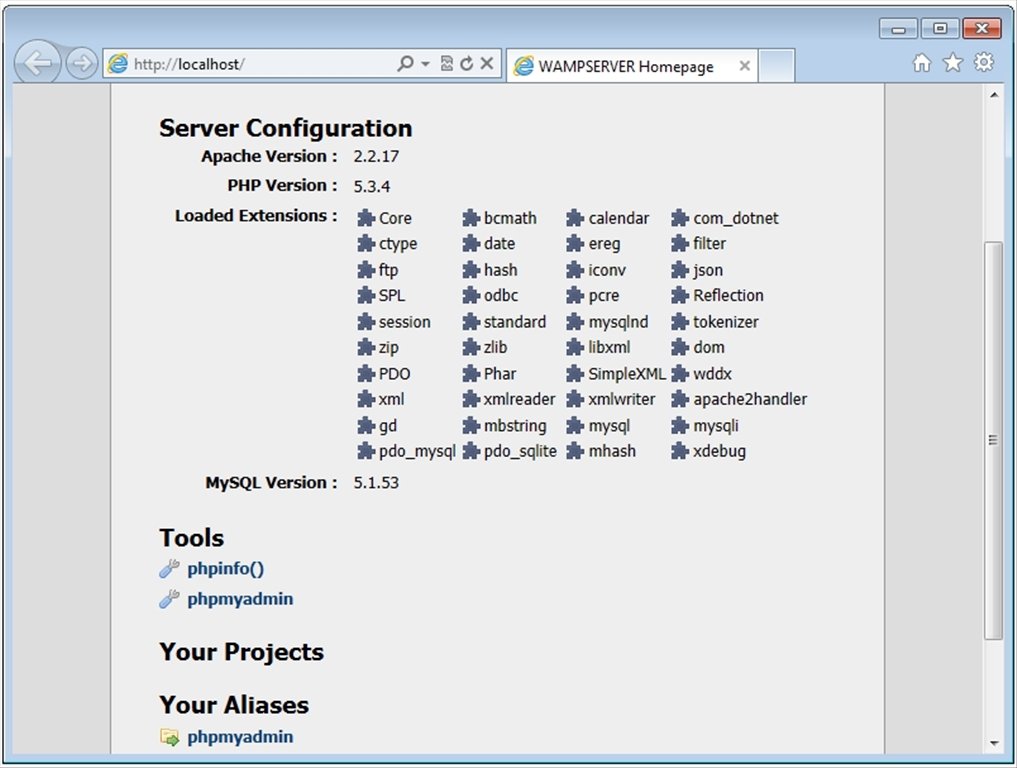Click the scroll up arrow of page scrollbar
This screenshot has height=768, width=1017.
994,95
